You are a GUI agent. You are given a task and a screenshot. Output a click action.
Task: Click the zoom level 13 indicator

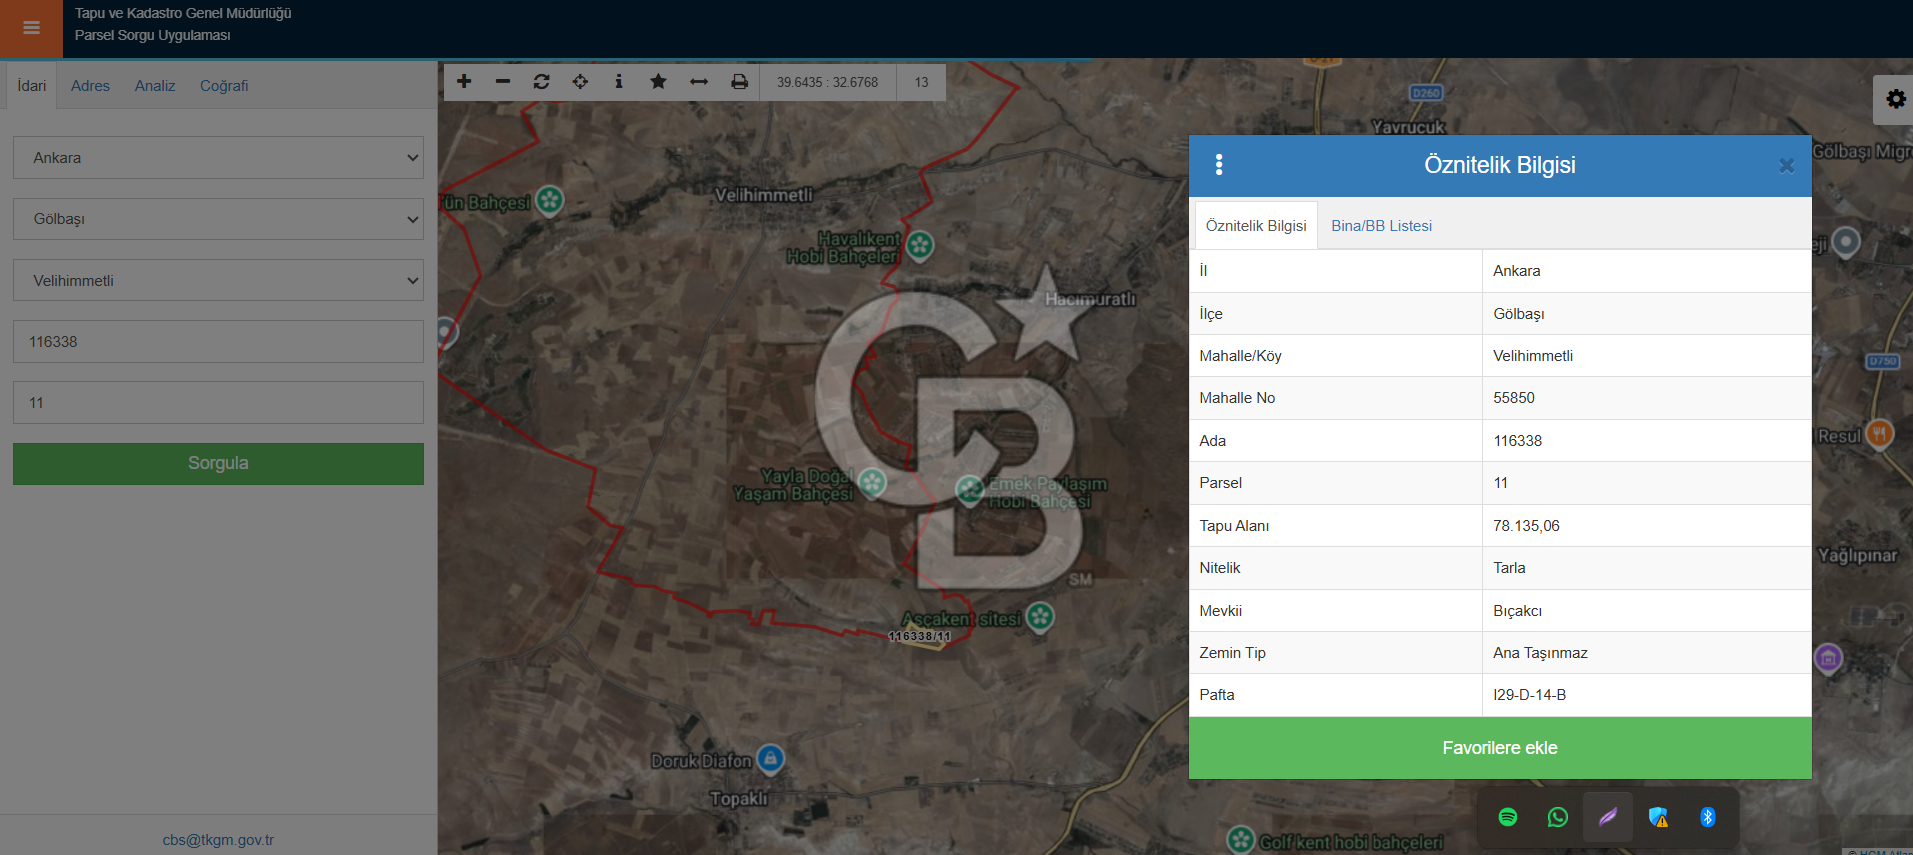pos(921,82)
